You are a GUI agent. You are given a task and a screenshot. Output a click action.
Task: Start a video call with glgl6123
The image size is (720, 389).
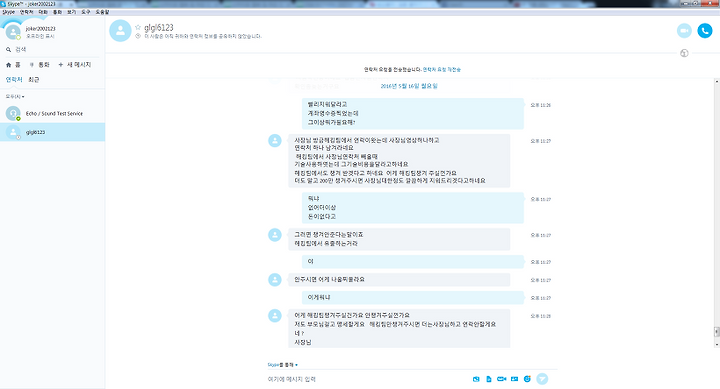(x=684, y=31)
